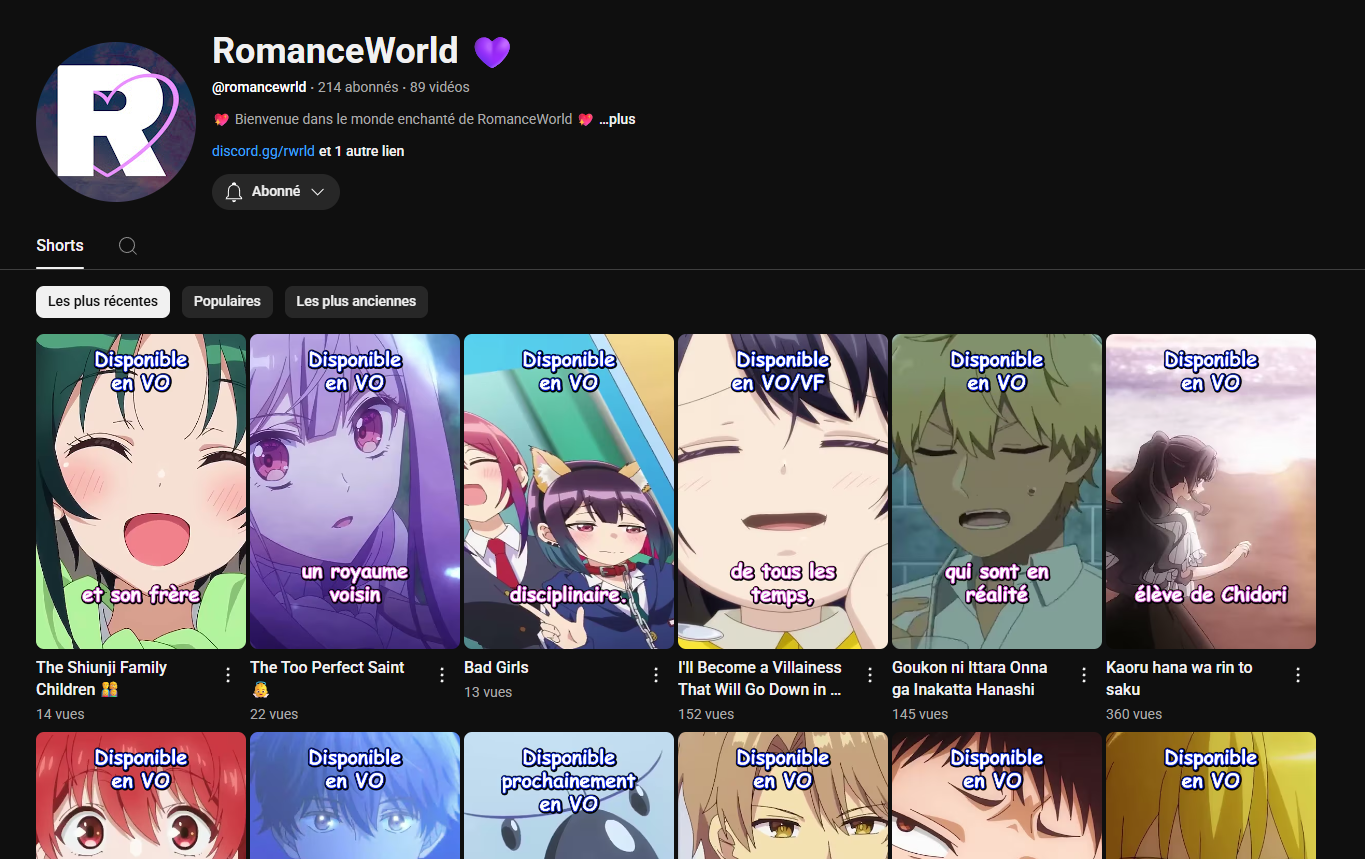Play The Shiunji Family Children short thumbnail
This screenshot has width=1365, height=859.
(141, 490)
